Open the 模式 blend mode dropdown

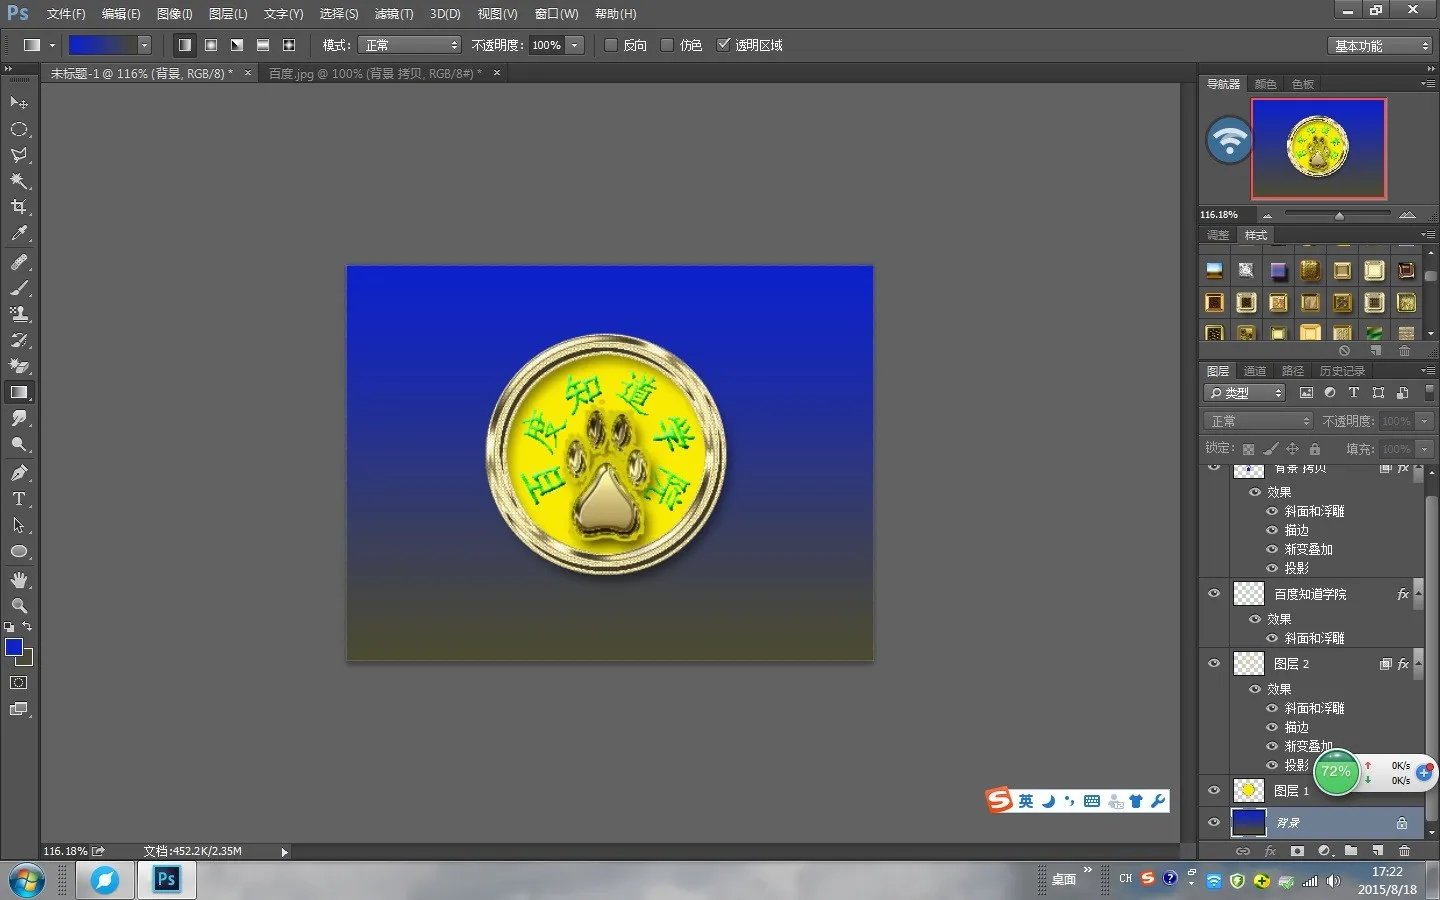click(410, 45)
